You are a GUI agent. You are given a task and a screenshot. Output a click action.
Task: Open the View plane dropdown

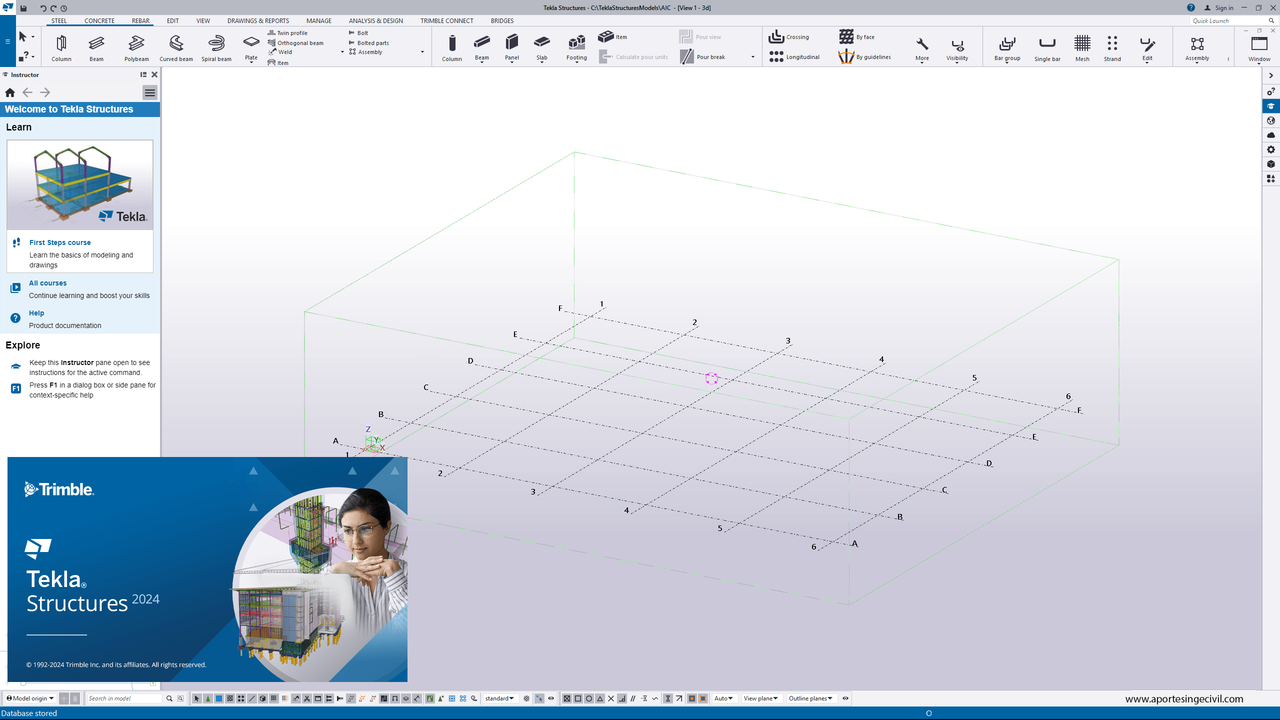pos(761,698)
